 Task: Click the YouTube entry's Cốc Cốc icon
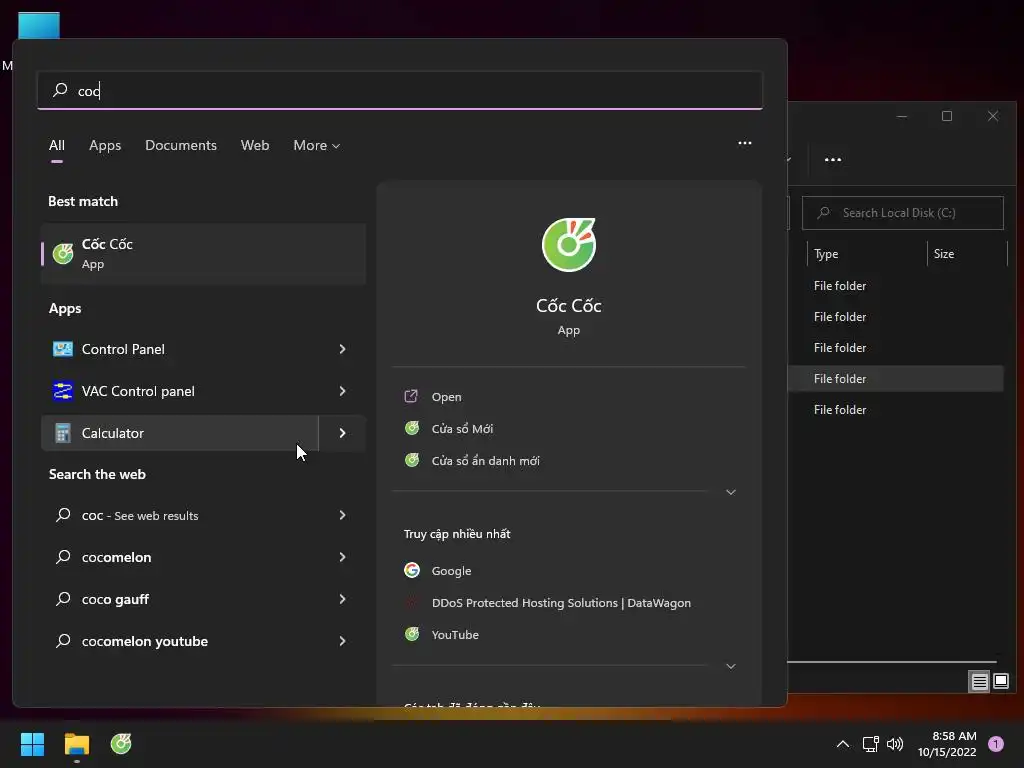(x=412, y=634)
